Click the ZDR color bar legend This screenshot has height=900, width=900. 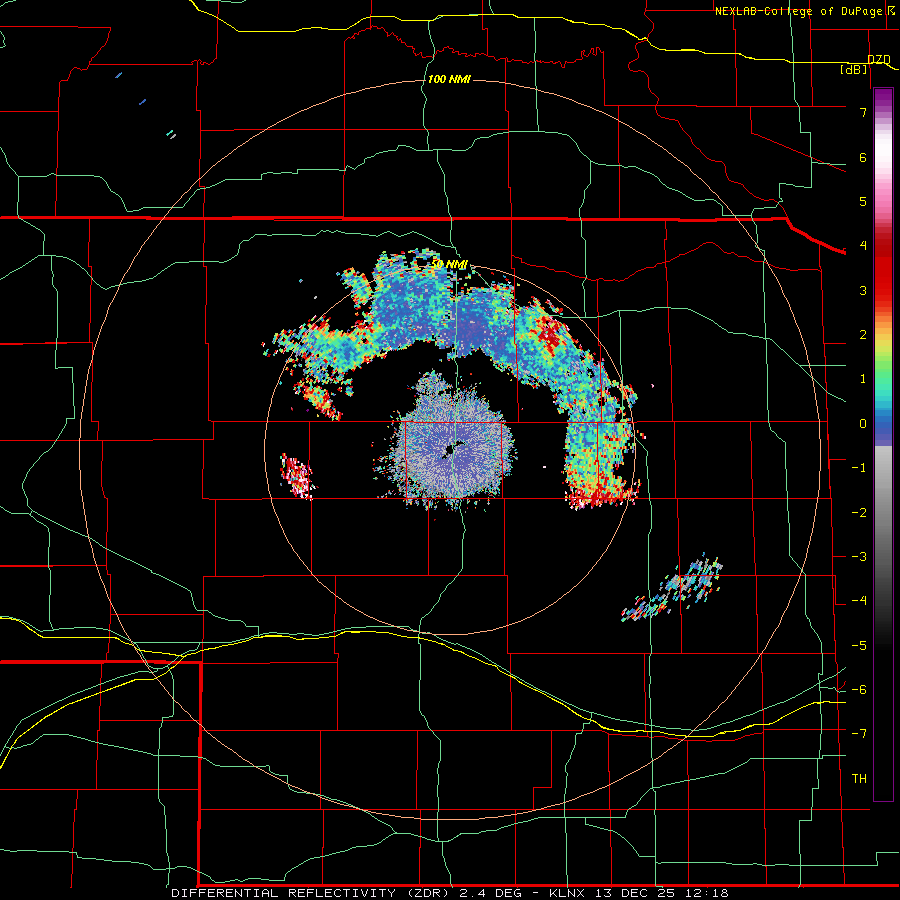(883, 445)
